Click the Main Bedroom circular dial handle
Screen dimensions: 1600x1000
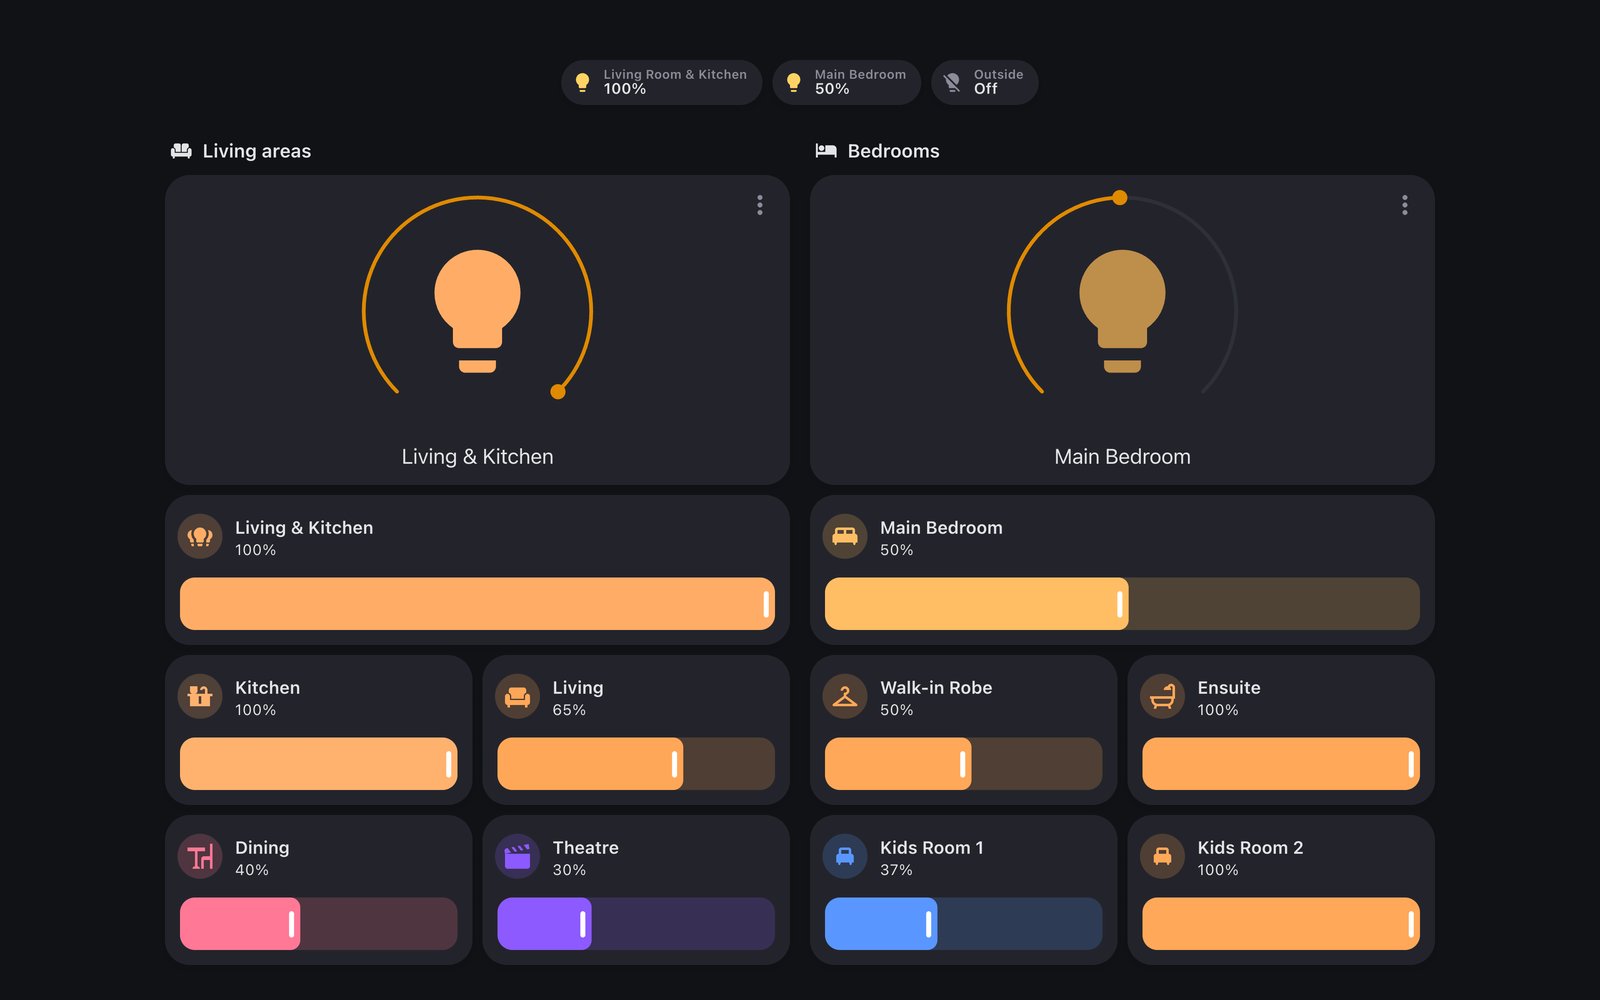(x=1120, y=198)
